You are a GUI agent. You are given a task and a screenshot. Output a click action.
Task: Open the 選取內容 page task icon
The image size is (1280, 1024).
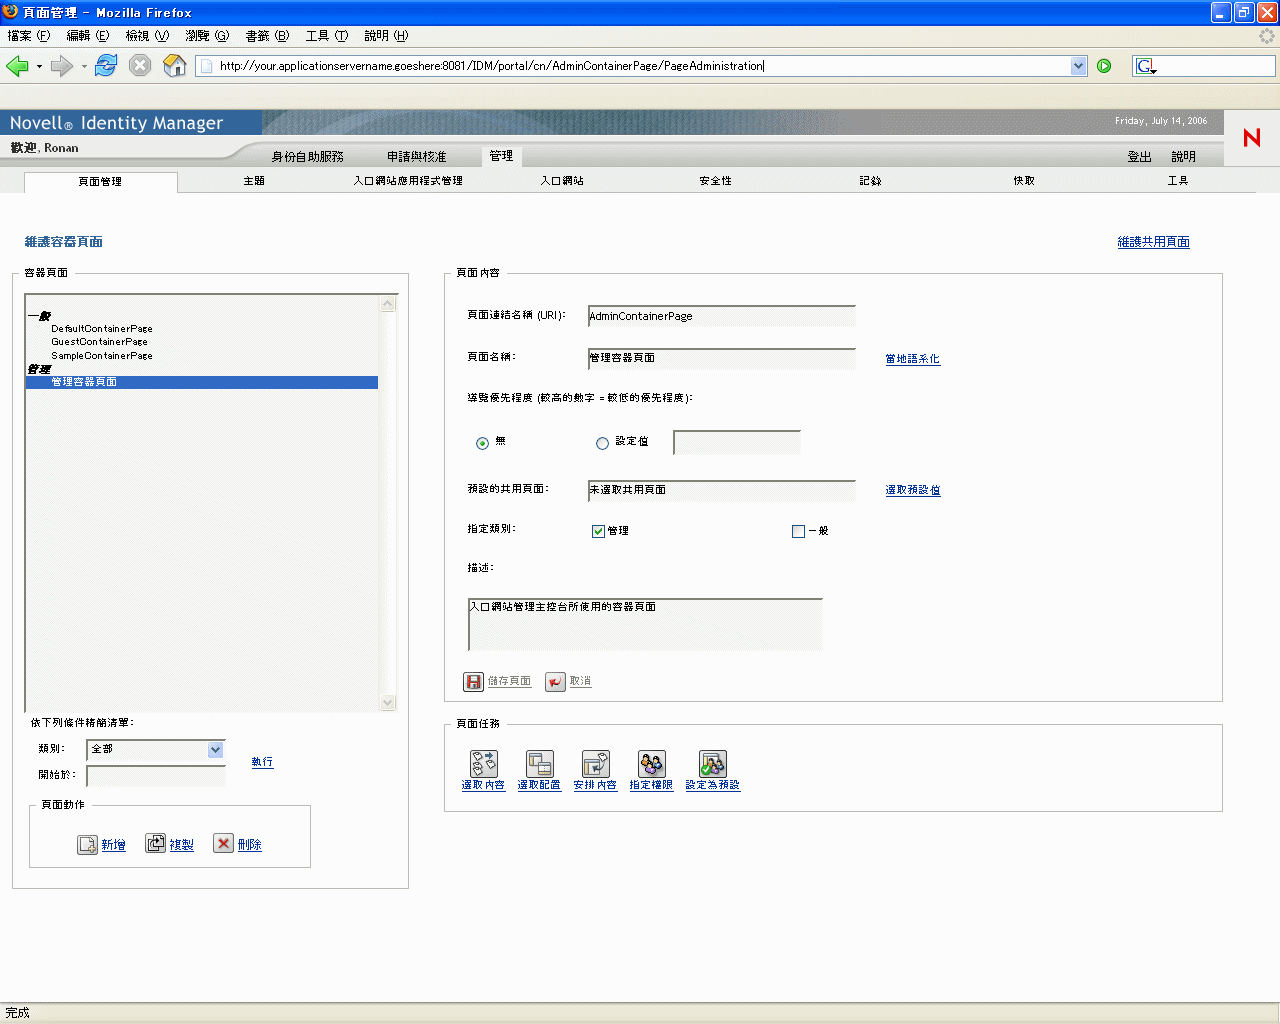(484, 764)
